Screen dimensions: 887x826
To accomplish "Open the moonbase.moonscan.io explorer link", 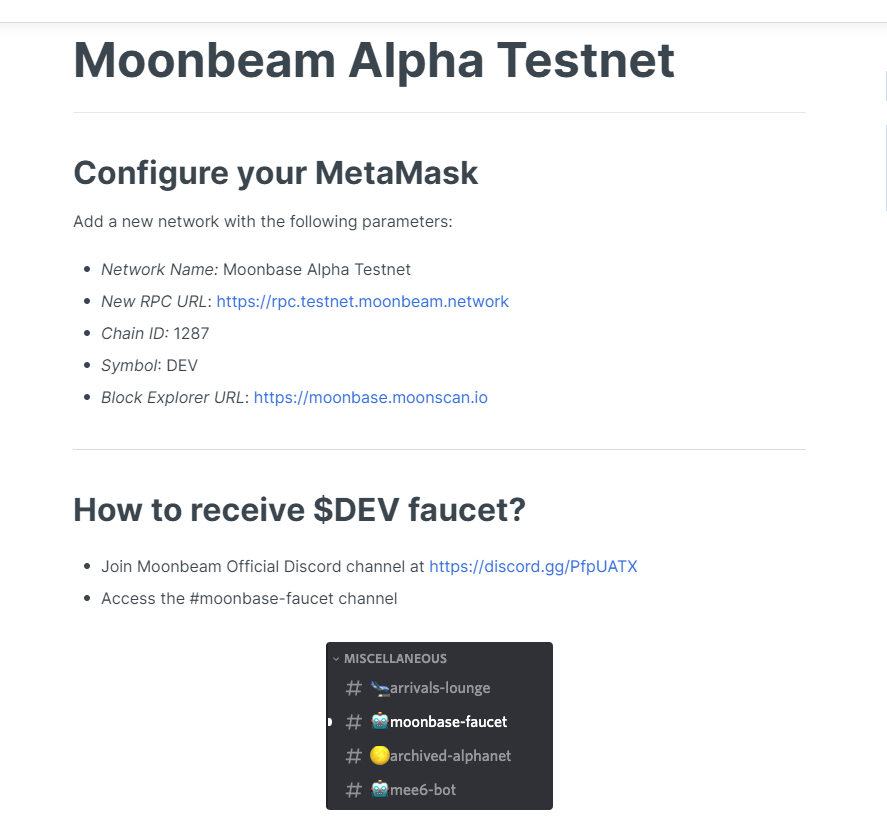I will 370,397.
